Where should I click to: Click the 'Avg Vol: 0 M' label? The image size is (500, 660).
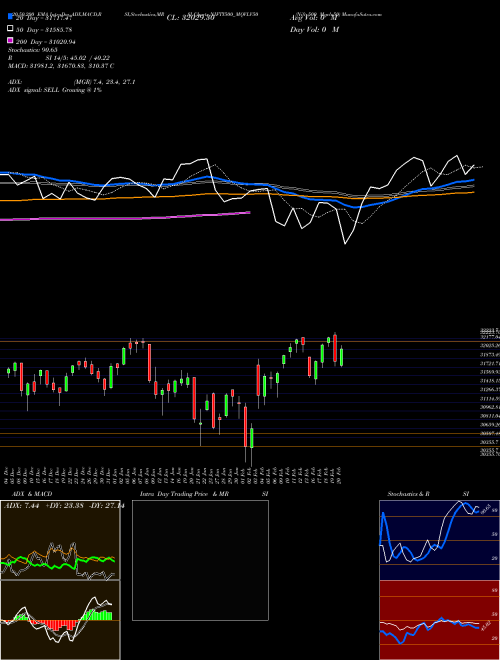[314, 18]
